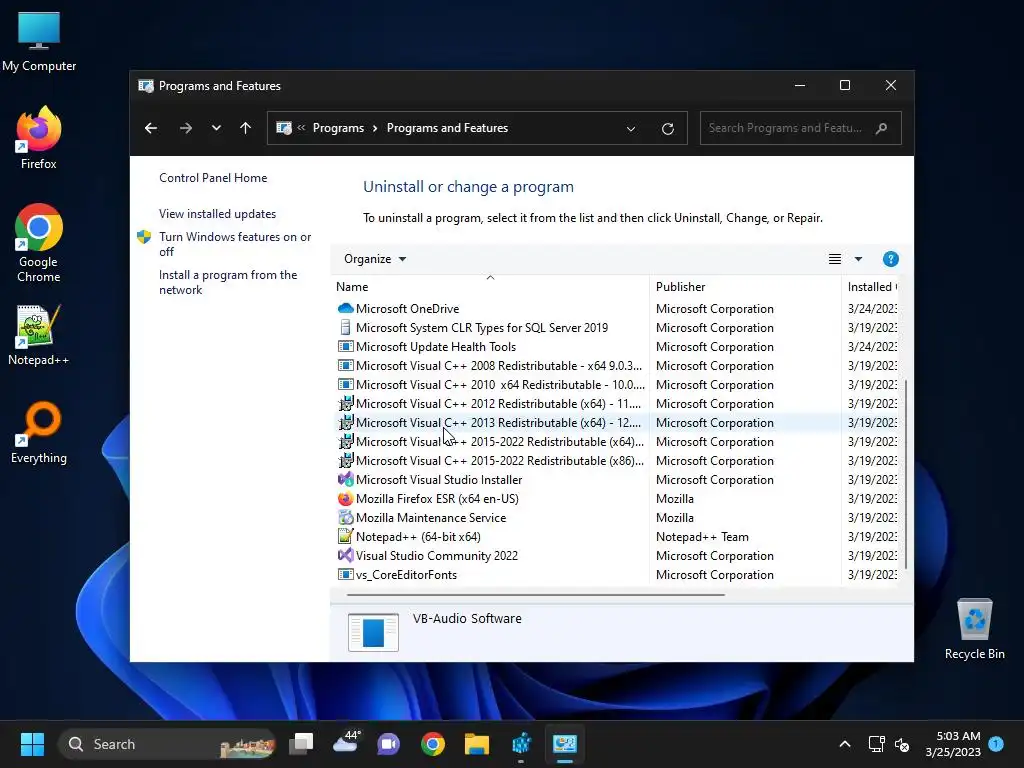The height and width of the screenshot is (768, 1024).
Task: Click the magnifier icon in search box
Action: pyautogui.click(x=882, y=128)
